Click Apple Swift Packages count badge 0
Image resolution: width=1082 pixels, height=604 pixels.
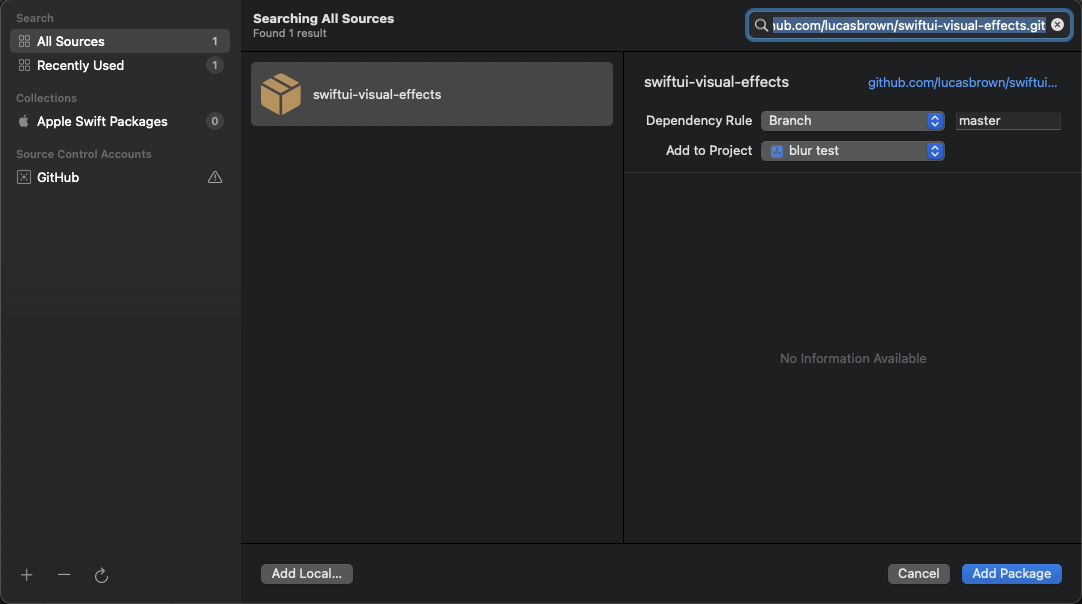coord(215,121)
